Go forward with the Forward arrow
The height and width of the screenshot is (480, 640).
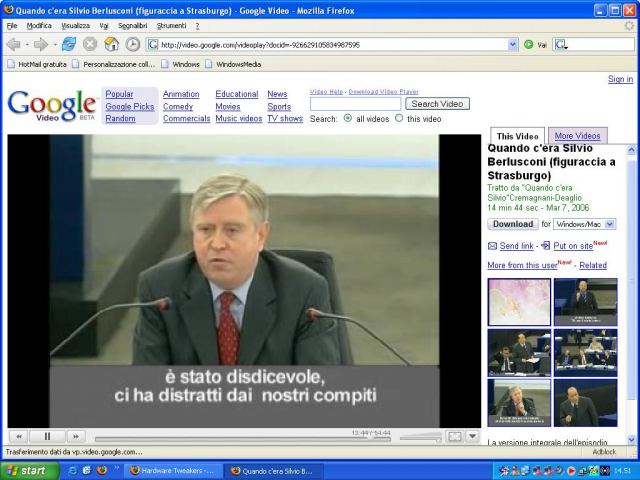click(x=41, y=44)
